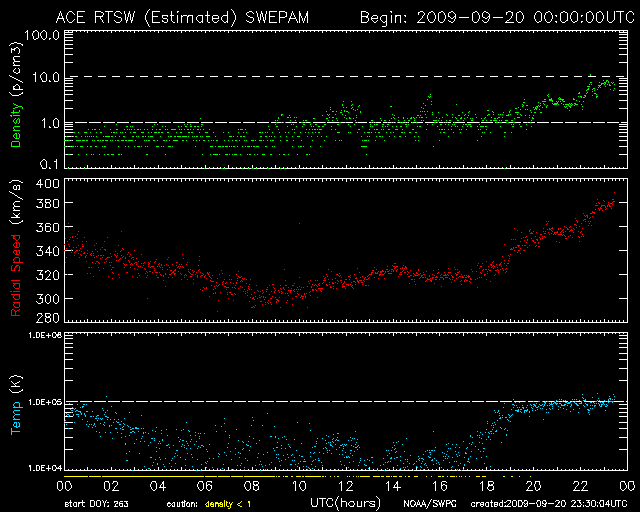Click the 'start DOY: 263' footer text
The width and height of the screenshot is (640, 512).
point(96,504)
